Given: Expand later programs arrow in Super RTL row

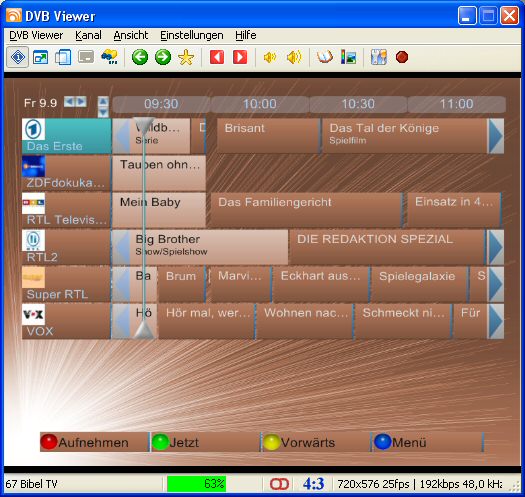Looking at the screenshot, I should [x=496, y=284].
